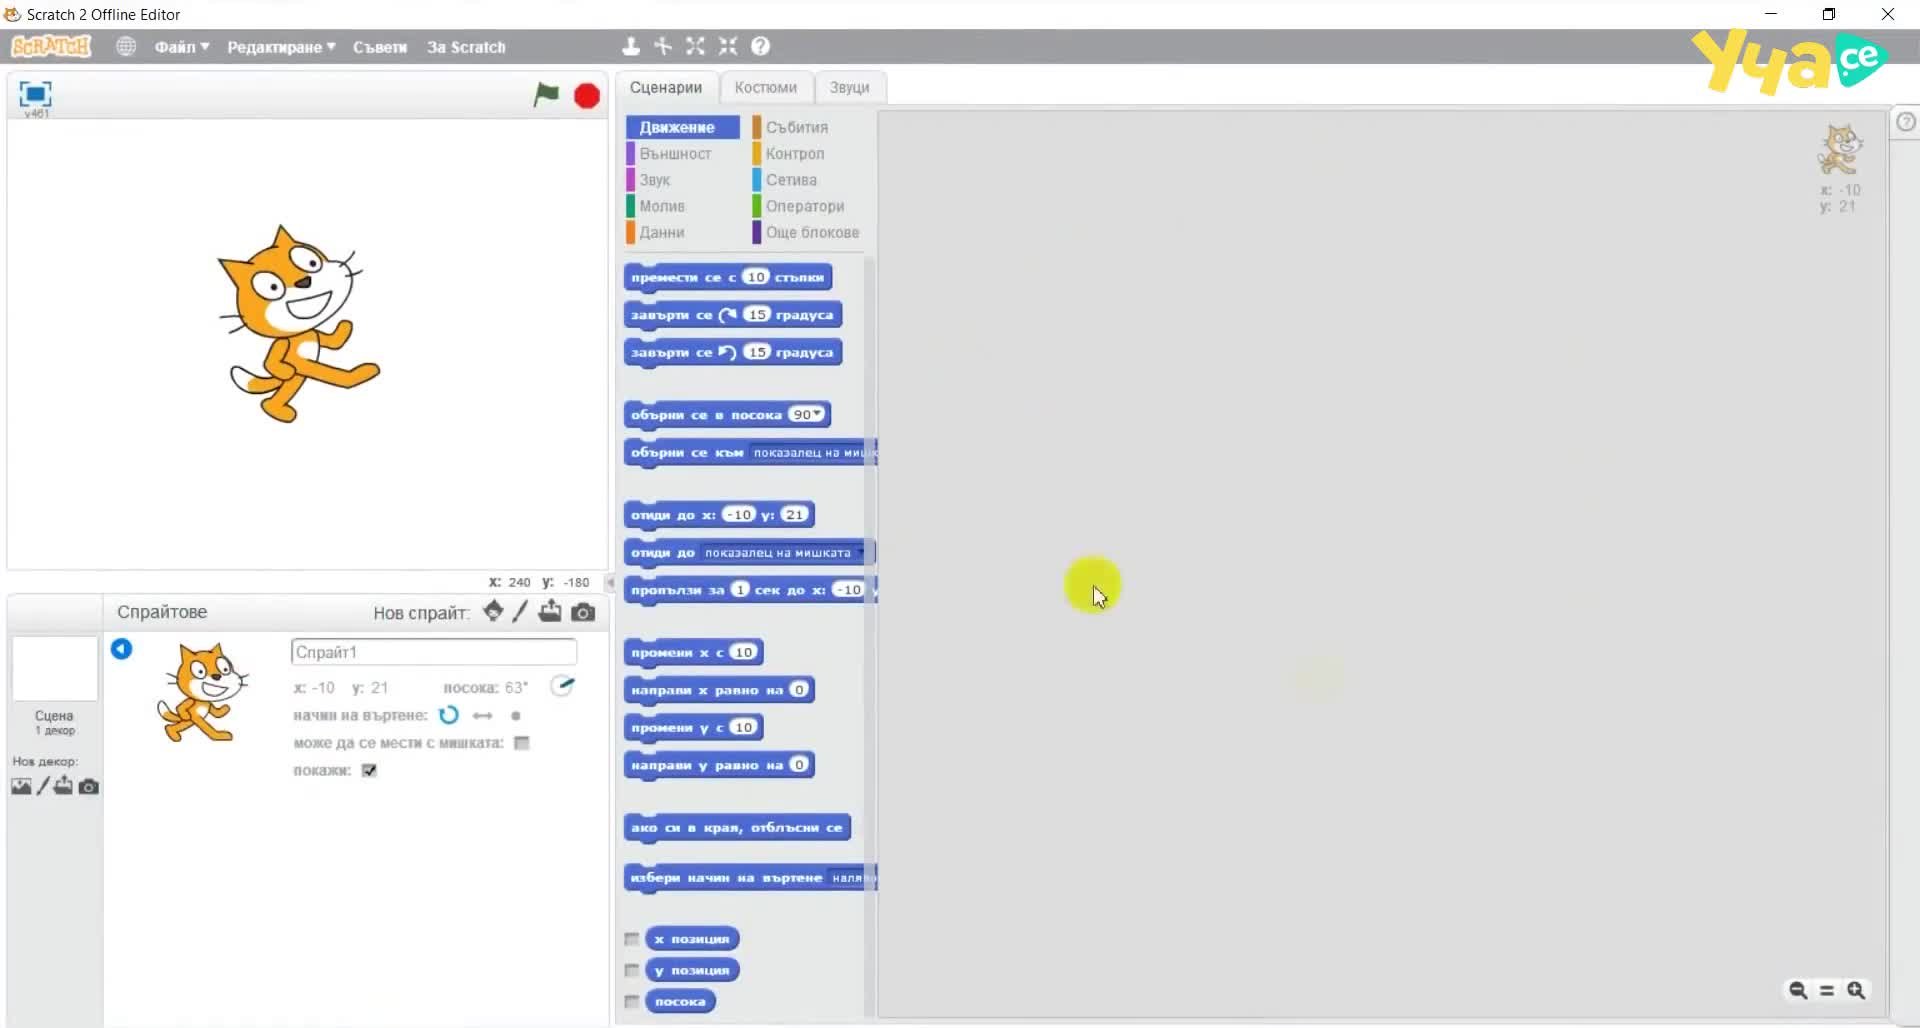Stop all scripts with red button
This screenshot has width=1920, height=1028.
click(x=587, y=96)
